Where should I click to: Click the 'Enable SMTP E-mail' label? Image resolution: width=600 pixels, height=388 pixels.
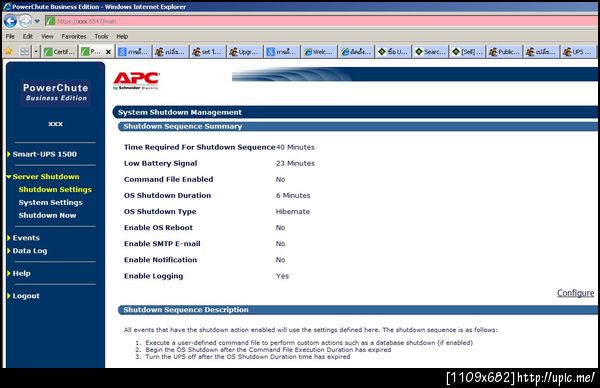click(162, 244)
